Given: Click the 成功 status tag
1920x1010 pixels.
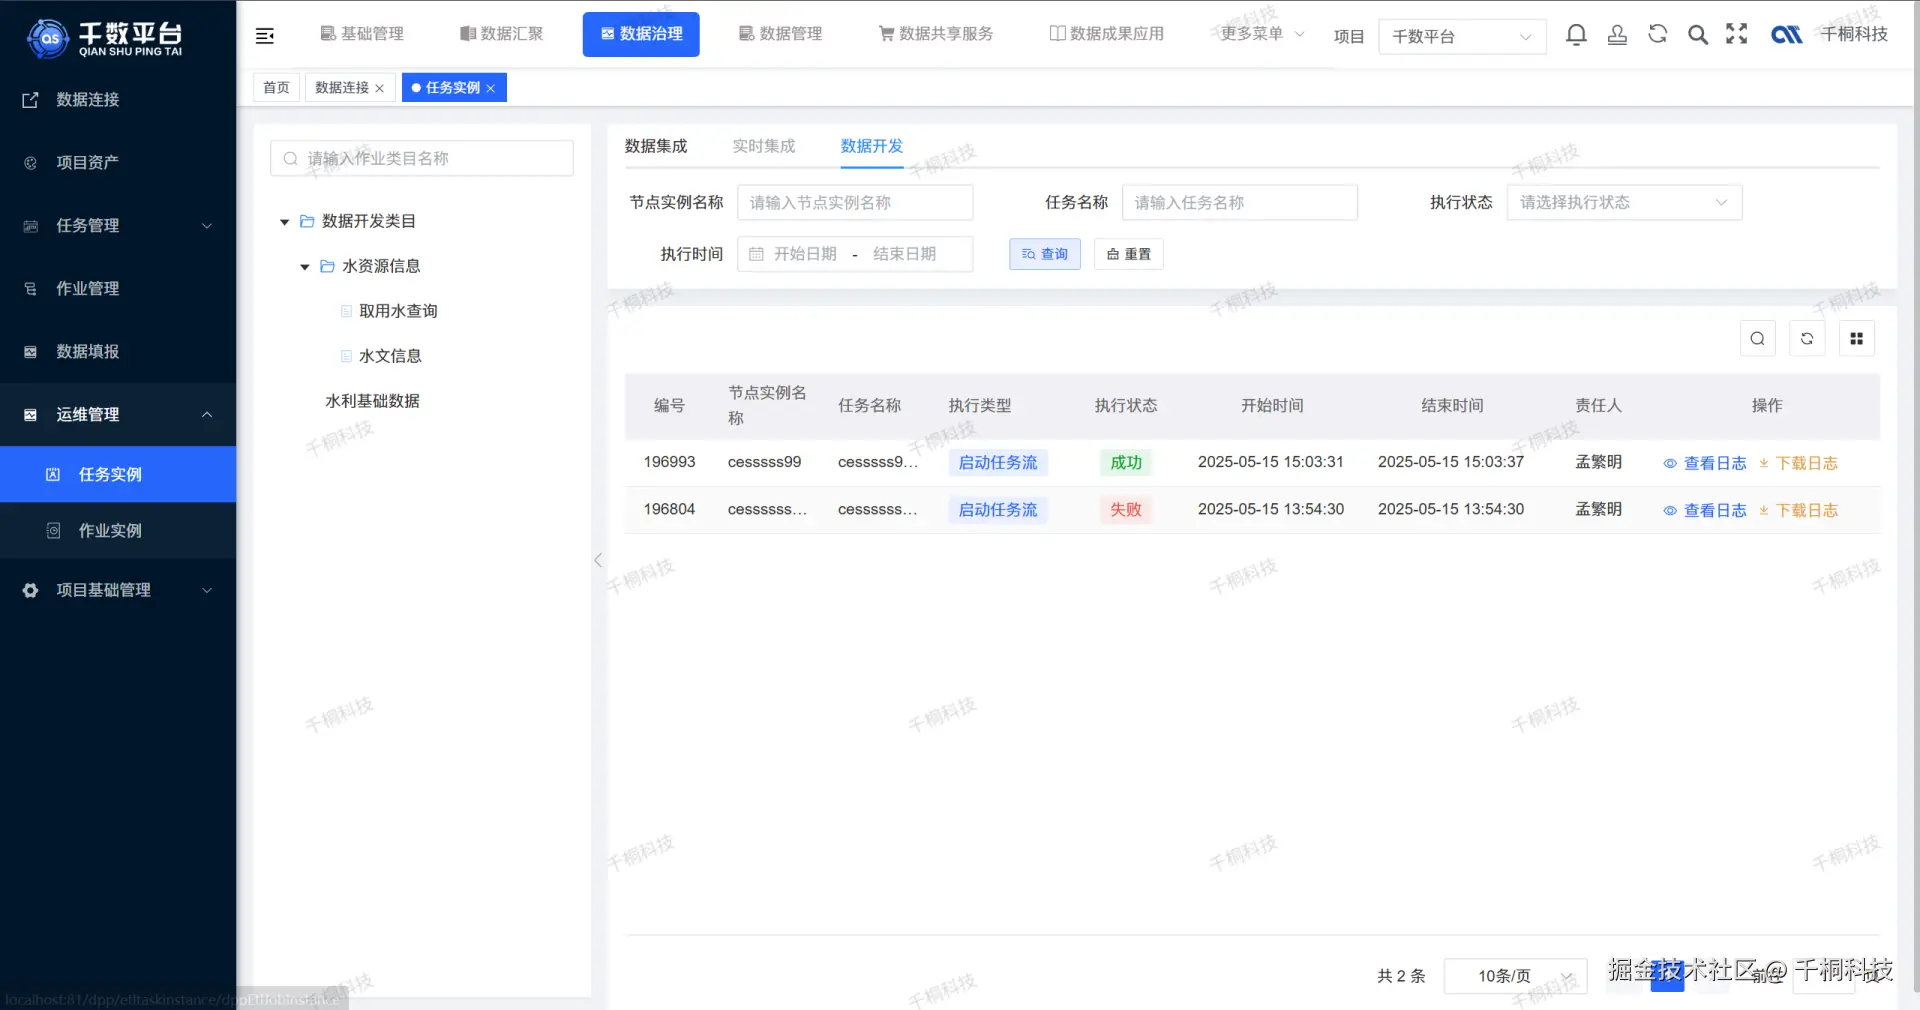Looking at the screenshot, I should 1126,462.
